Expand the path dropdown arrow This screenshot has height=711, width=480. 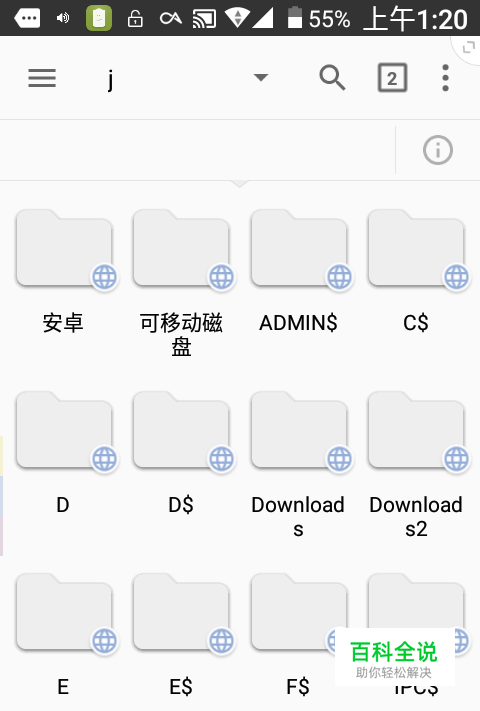[261, 78]
